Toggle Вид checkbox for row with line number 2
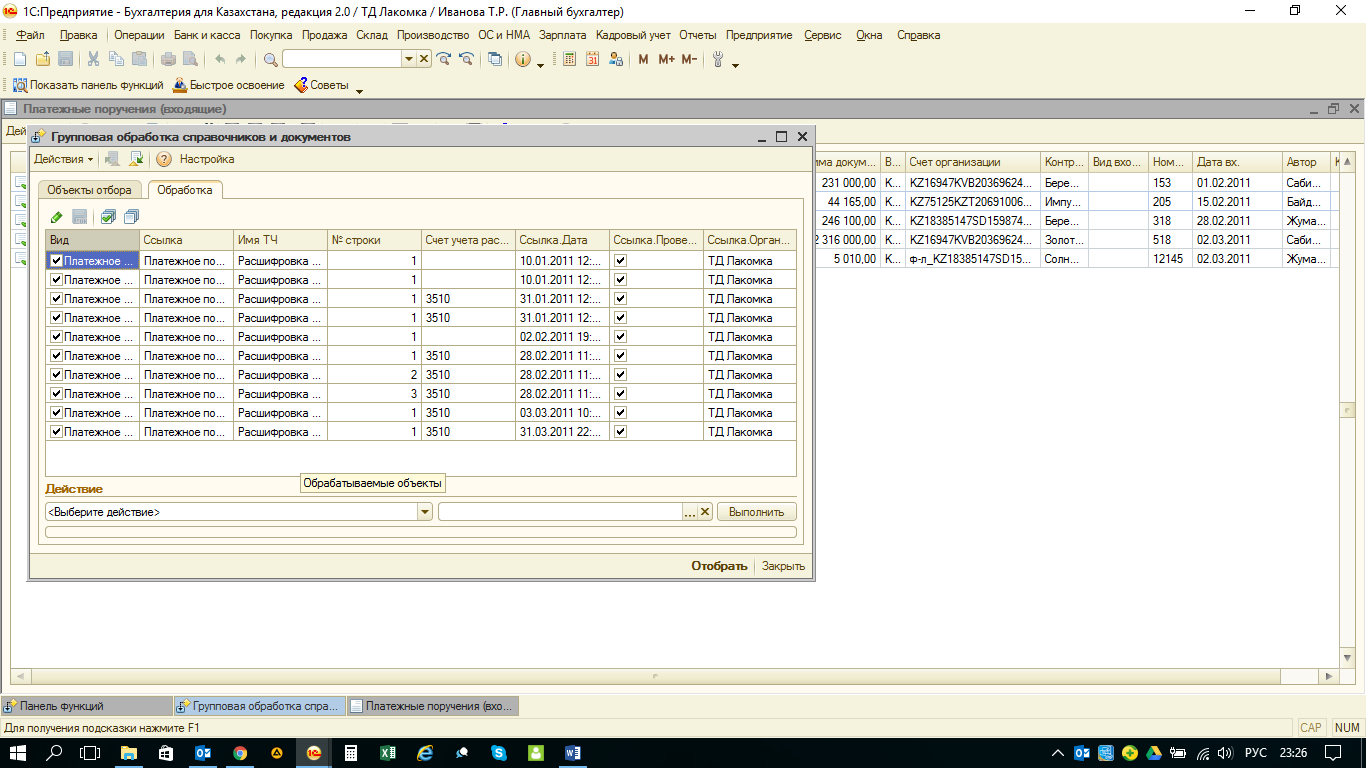The image size is (1366, 768). point(57,375)
